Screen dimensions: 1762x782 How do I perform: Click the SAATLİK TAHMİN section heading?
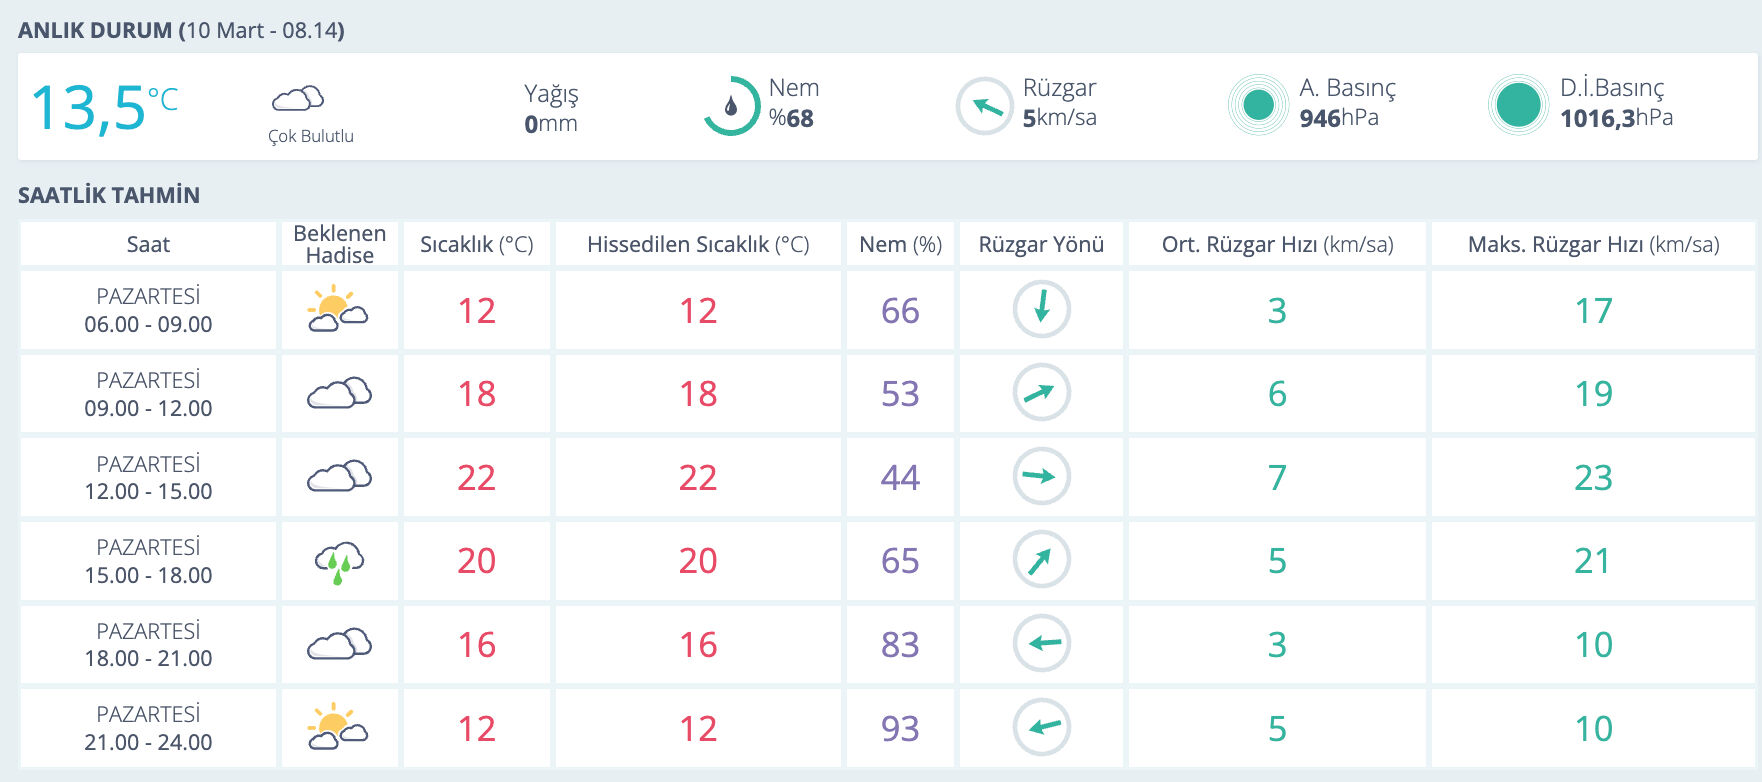tap(109, 195)
